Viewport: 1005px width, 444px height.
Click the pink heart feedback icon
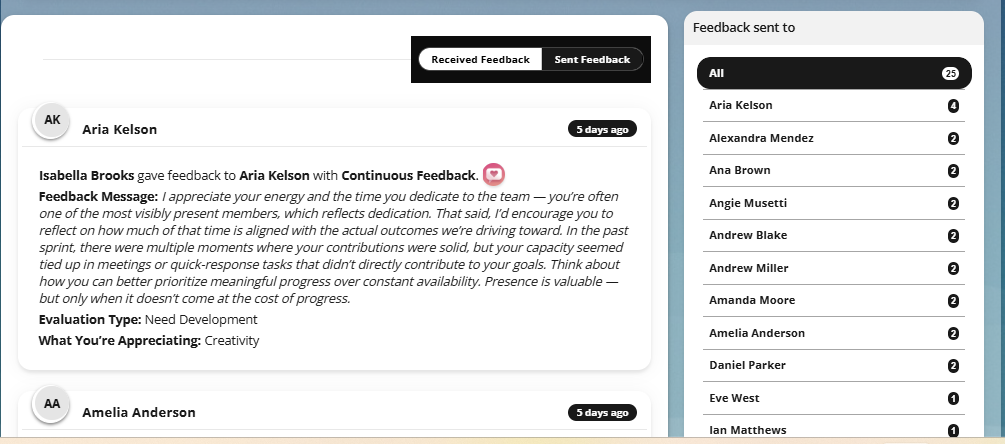[494, 174]
